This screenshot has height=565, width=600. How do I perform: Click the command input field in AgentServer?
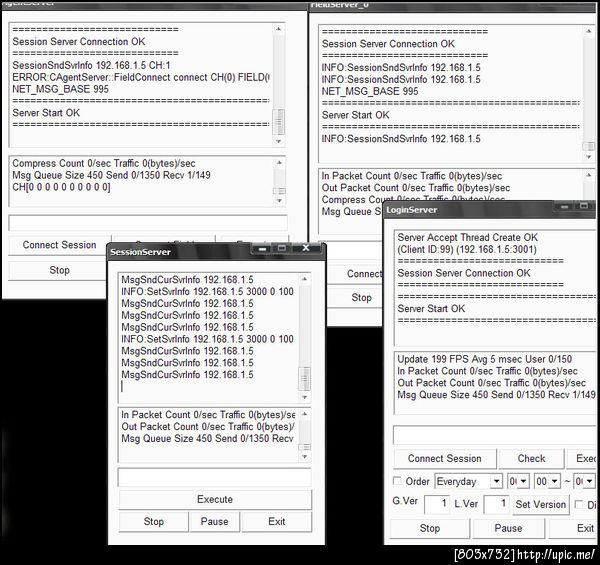(148, 223)
